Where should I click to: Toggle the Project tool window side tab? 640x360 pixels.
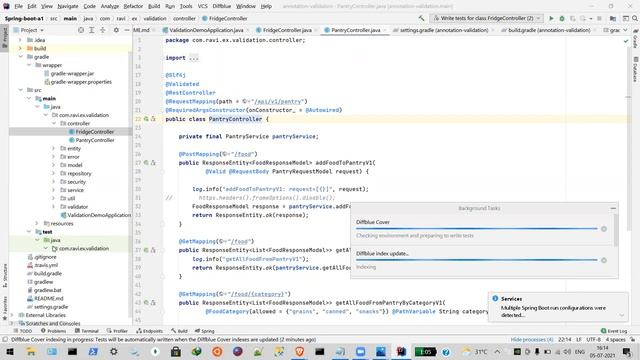point(4,37)
